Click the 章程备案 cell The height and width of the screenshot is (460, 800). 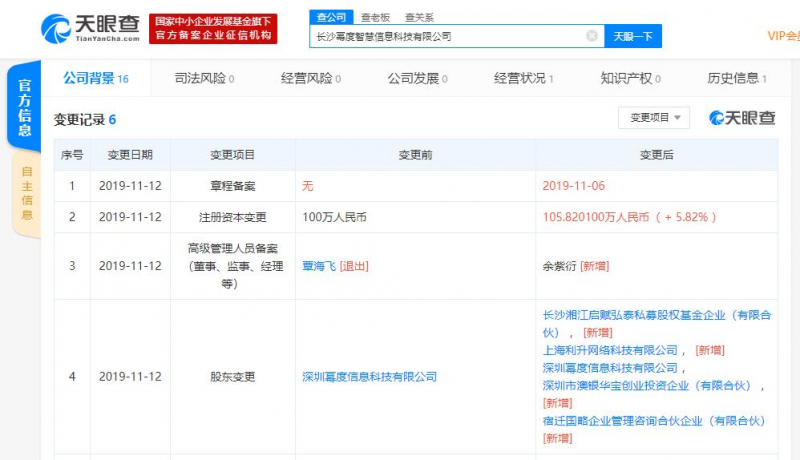233,186
